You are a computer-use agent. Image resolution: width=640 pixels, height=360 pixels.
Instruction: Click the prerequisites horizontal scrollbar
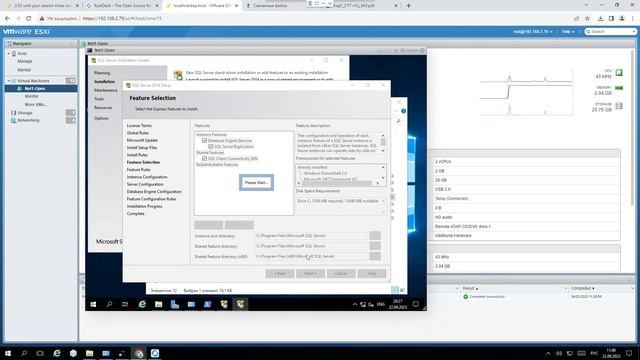(338, 183)
